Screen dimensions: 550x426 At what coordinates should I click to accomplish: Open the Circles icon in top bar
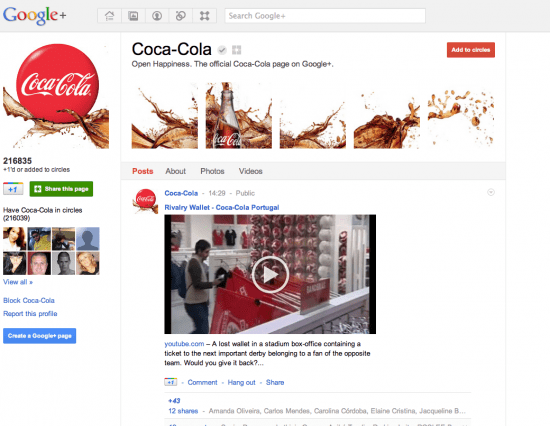[x=181, y=16]
